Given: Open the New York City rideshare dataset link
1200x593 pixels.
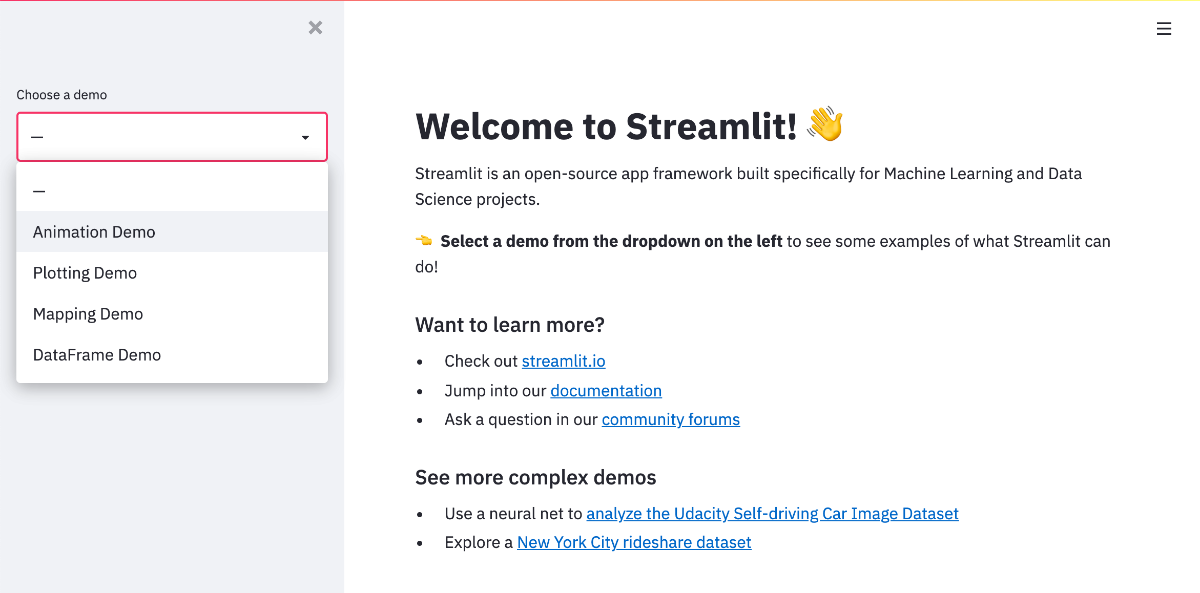Looking at the screenshot, I should pyautogui.click(x=634, y=542).
